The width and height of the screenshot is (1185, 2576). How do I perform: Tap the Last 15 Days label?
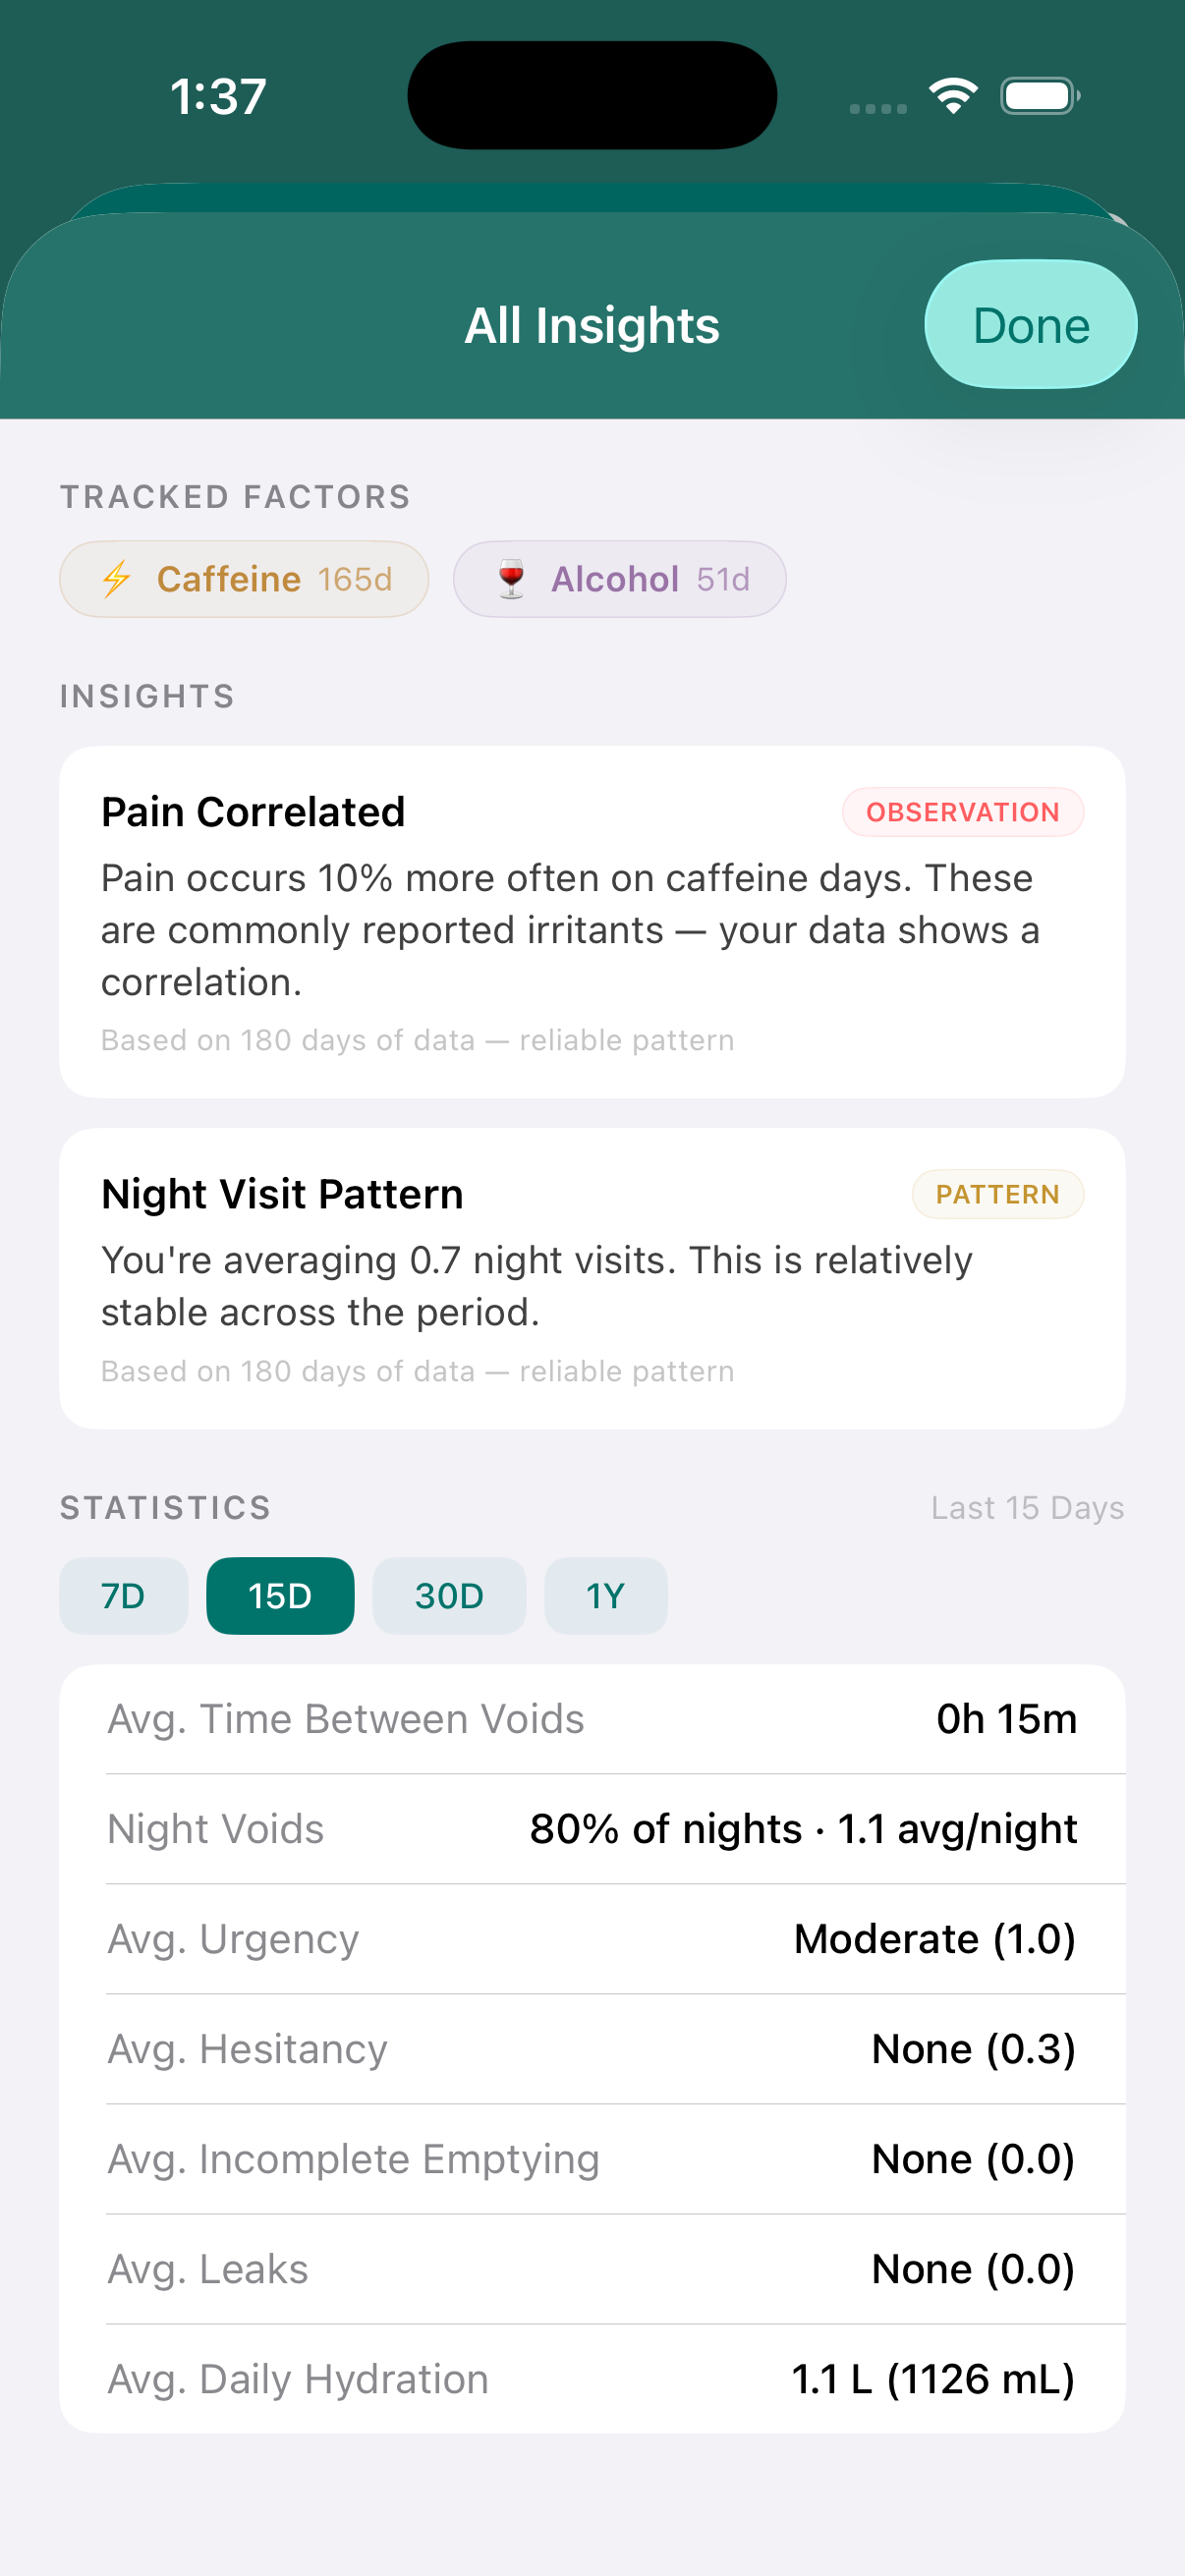[x=1027, y=1507]
